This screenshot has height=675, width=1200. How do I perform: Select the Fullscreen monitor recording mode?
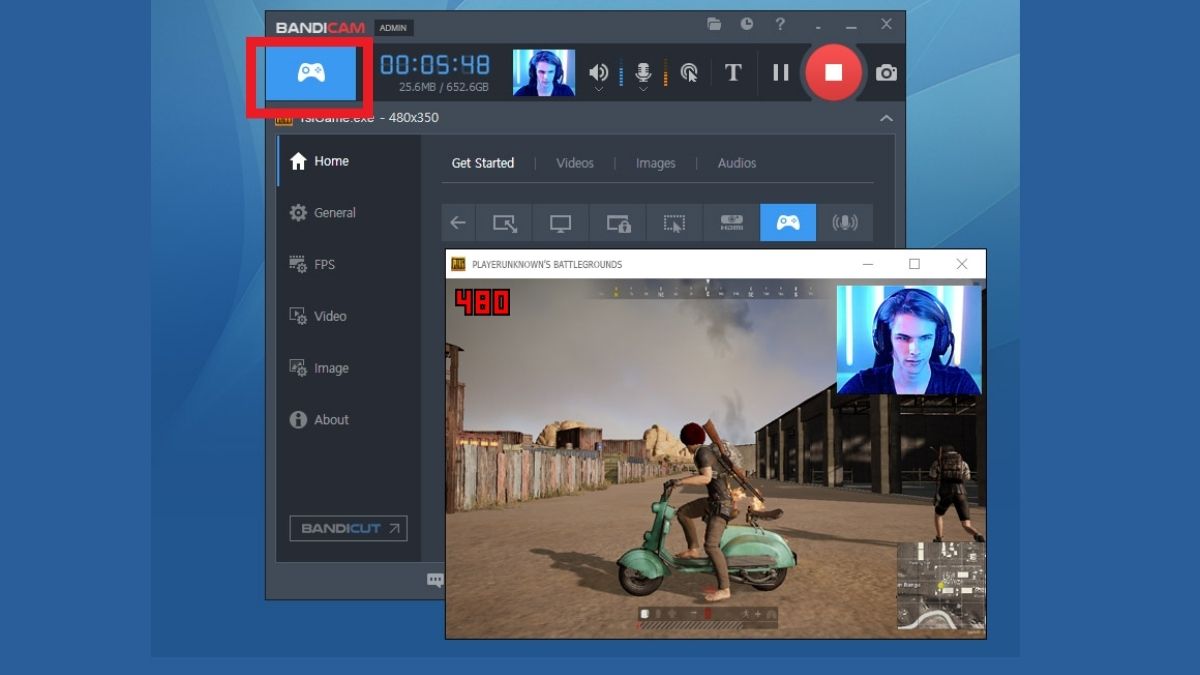click(561, 223)
